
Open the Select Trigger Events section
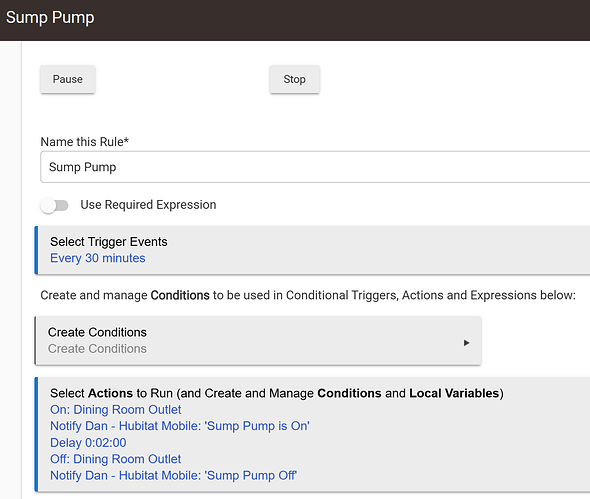point(312,250)
